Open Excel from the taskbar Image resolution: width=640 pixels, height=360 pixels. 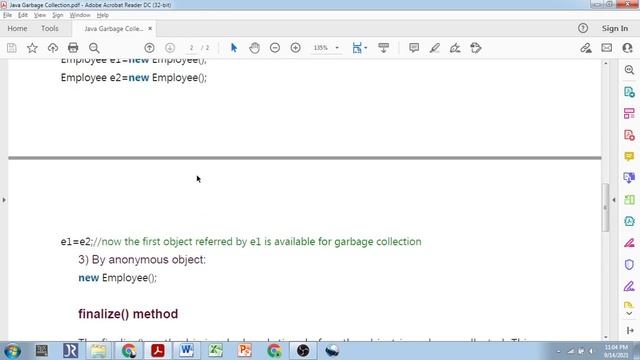(x=216, y=351)
